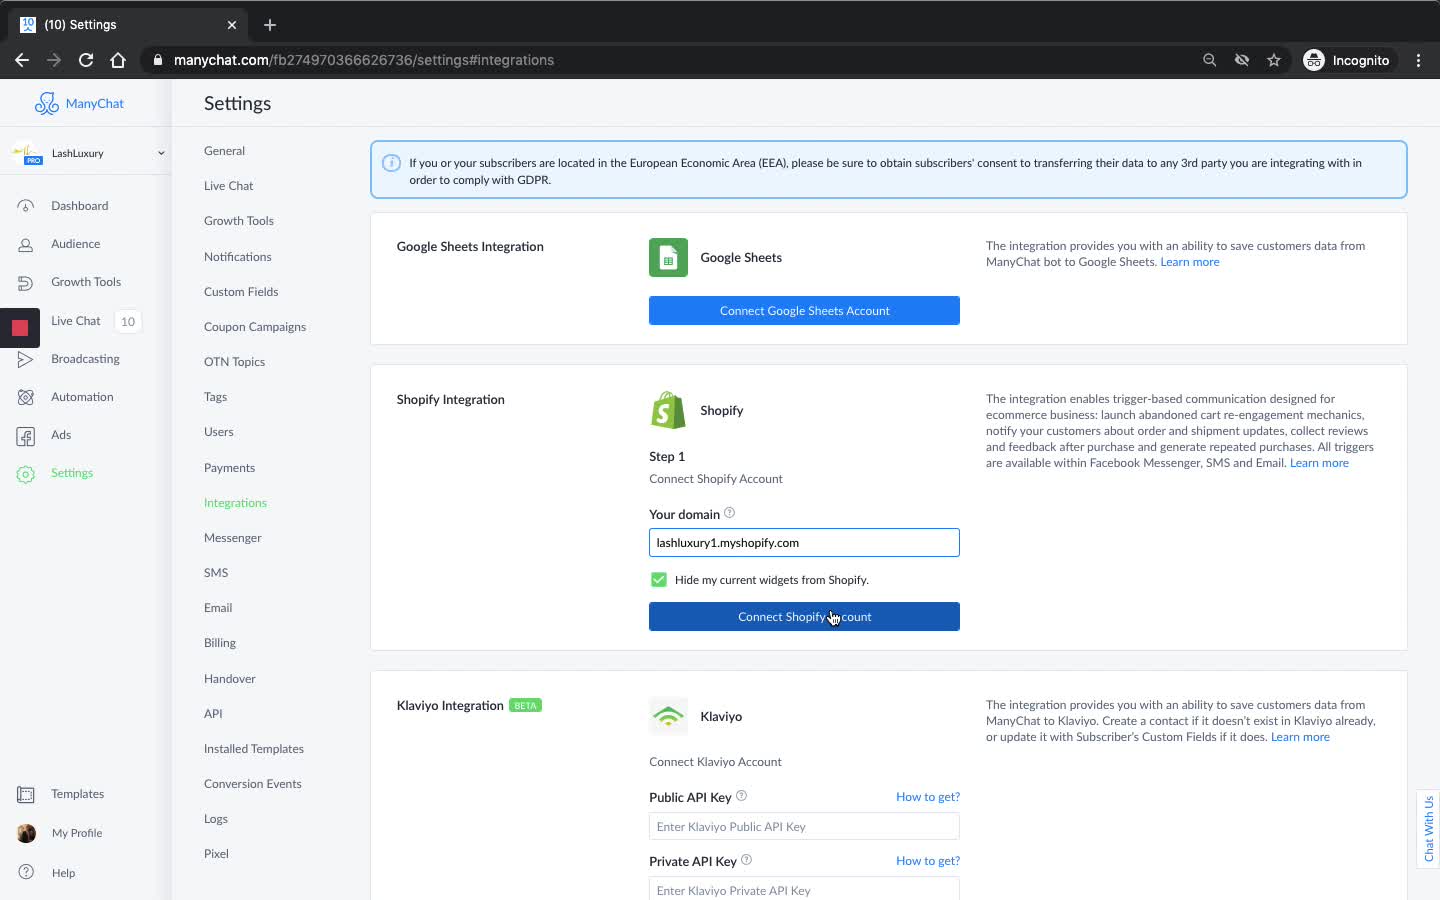Screen dimensions: 1440x900
Task: Open Learn more link for Google Sheets
Action: [x=1190, y=262]
